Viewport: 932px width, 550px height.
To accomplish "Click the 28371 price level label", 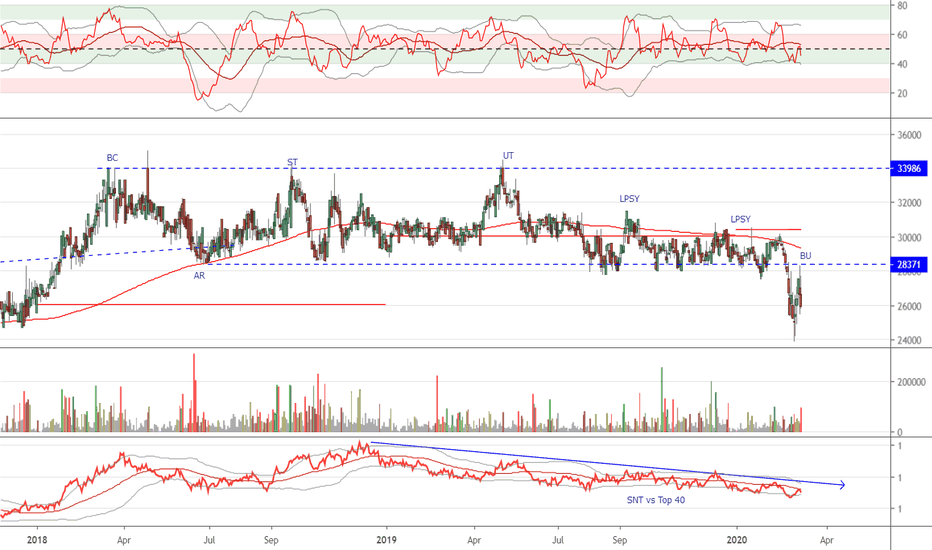I will pos(909,265).
